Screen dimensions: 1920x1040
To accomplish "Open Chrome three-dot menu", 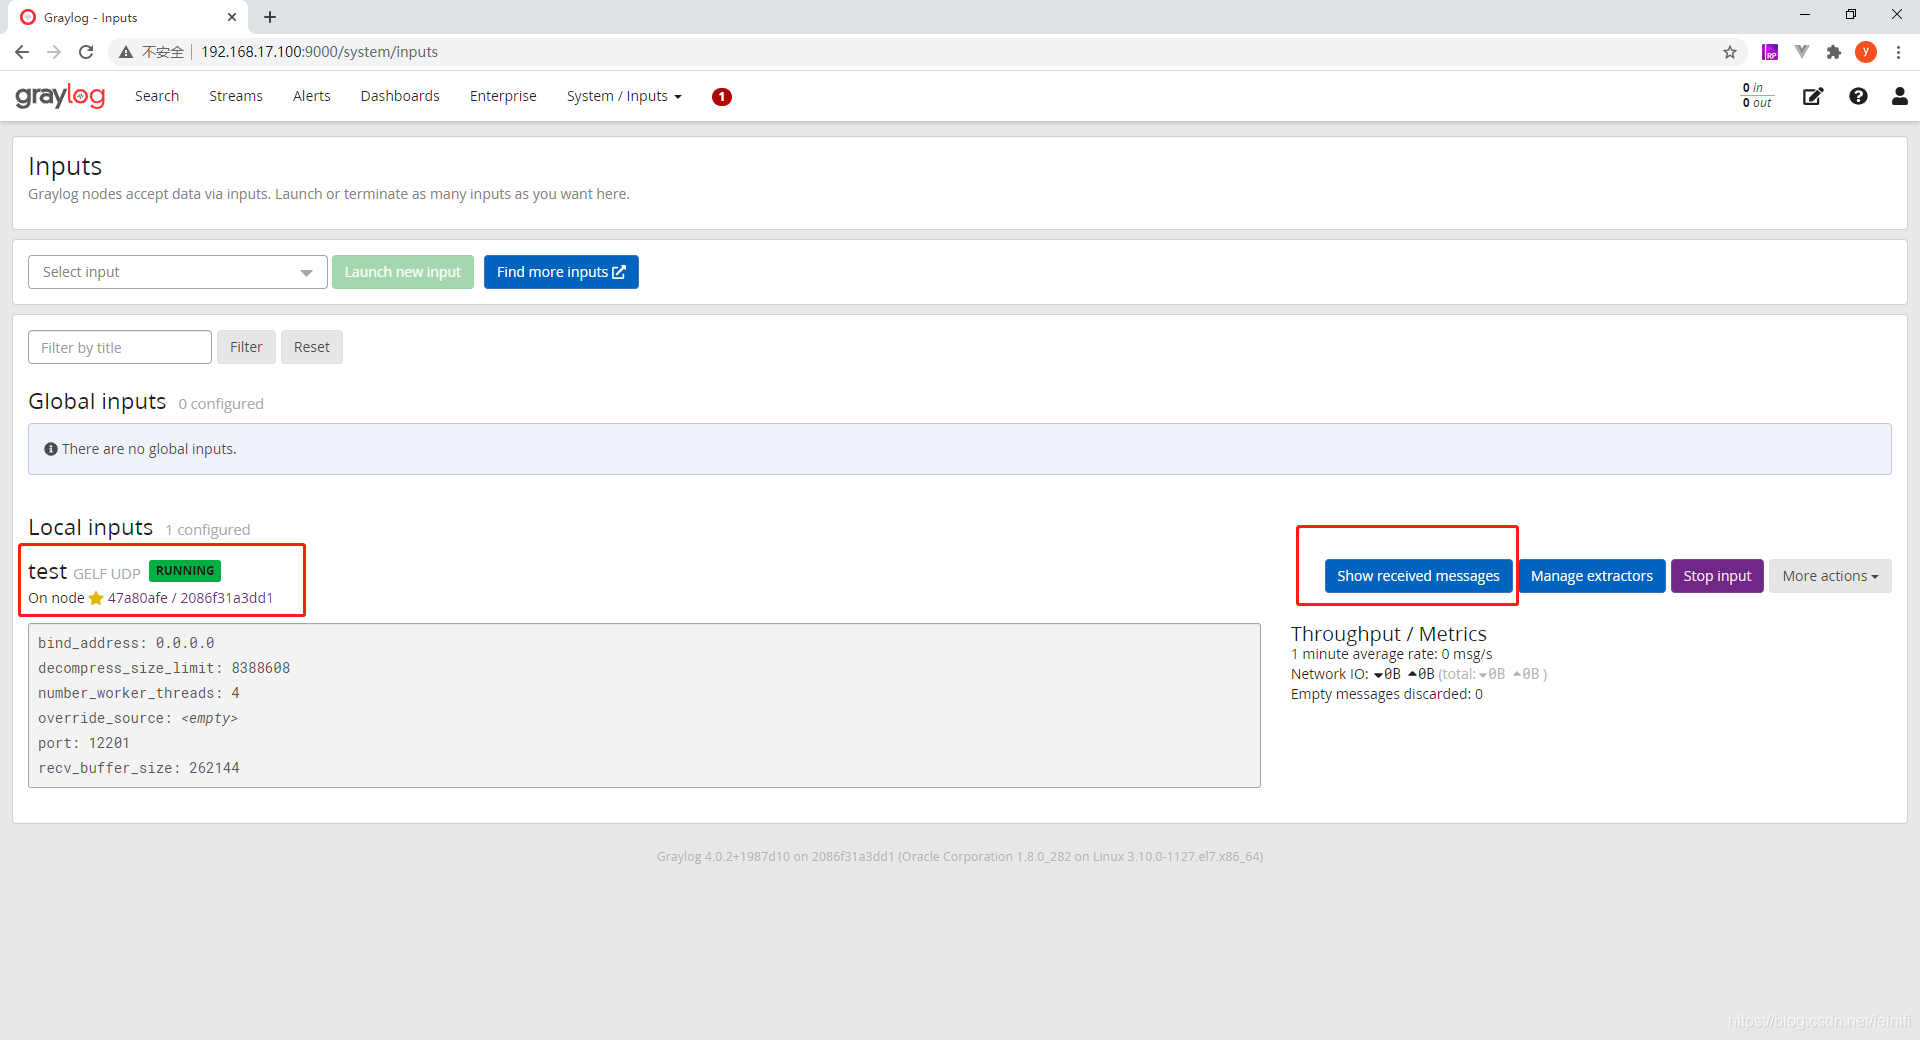I will coord(1898,52).
